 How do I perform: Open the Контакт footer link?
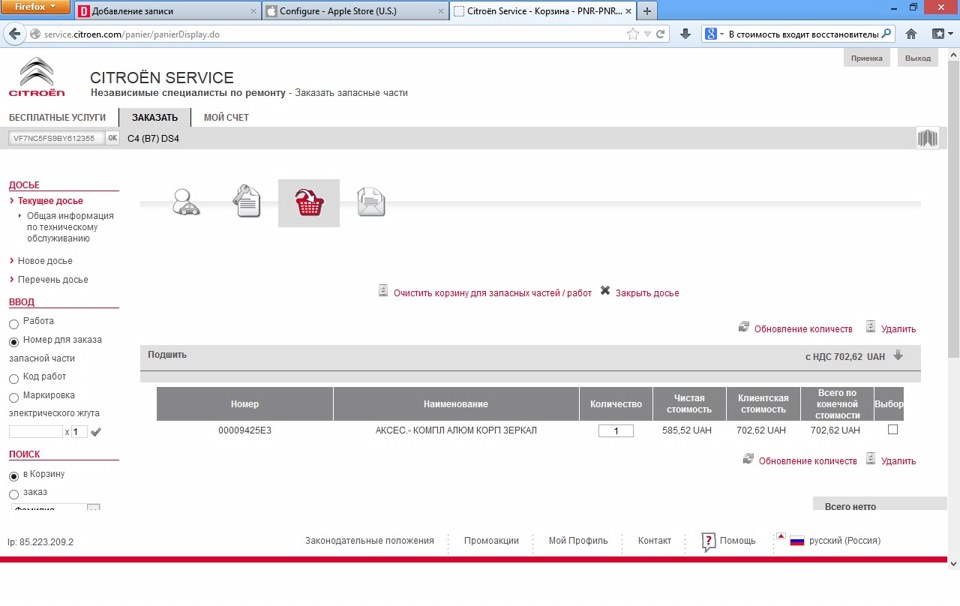[x=654, y=541]
